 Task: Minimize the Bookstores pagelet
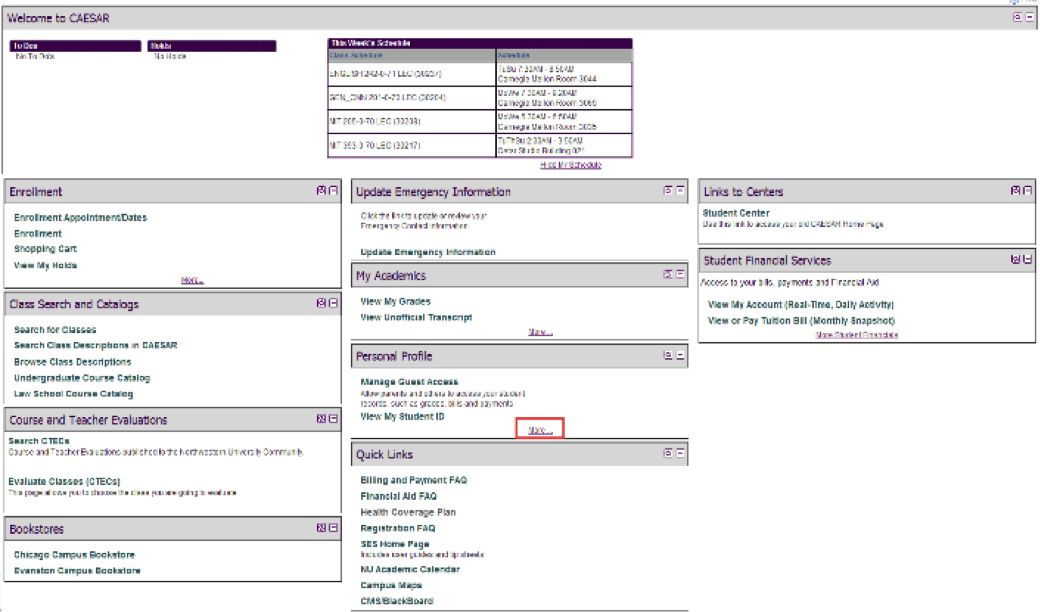click(334, 528)
